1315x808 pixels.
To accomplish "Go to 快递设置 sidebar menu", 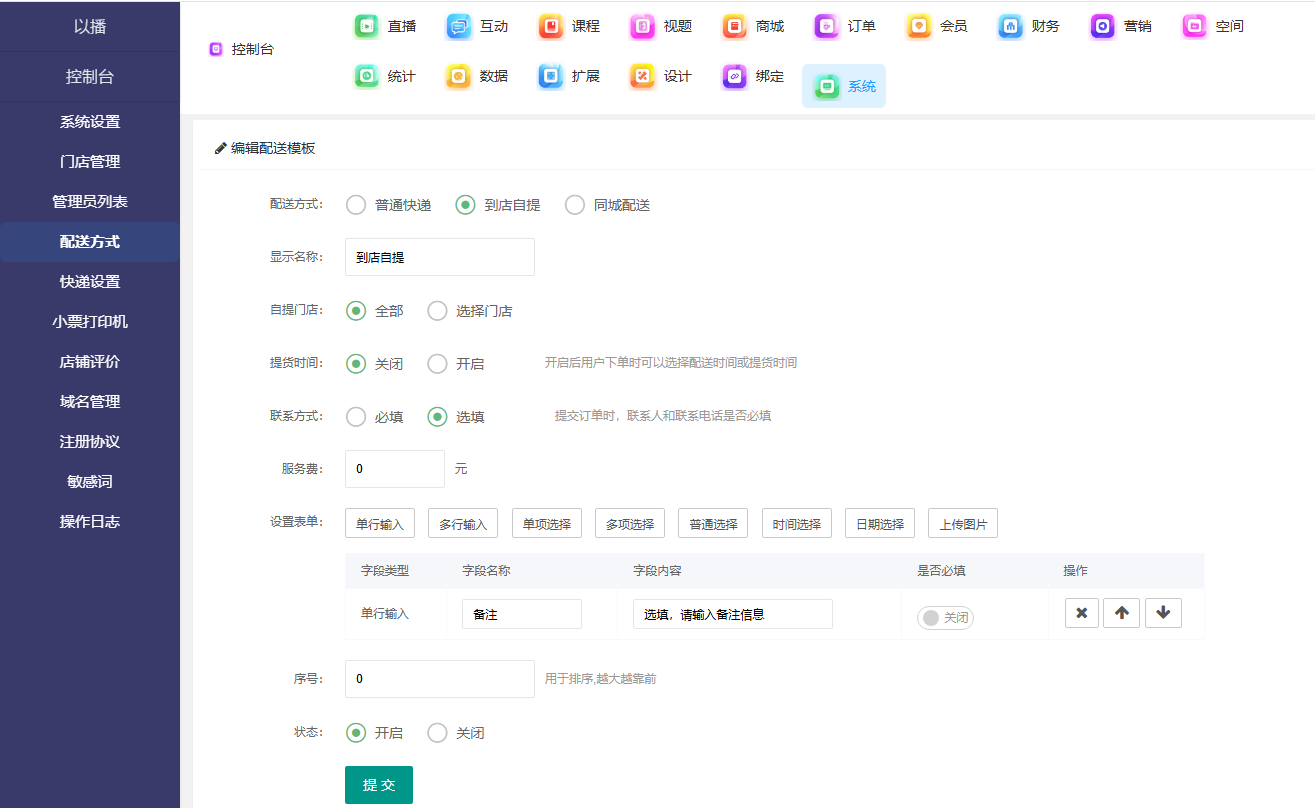I will tap(90, 282).
